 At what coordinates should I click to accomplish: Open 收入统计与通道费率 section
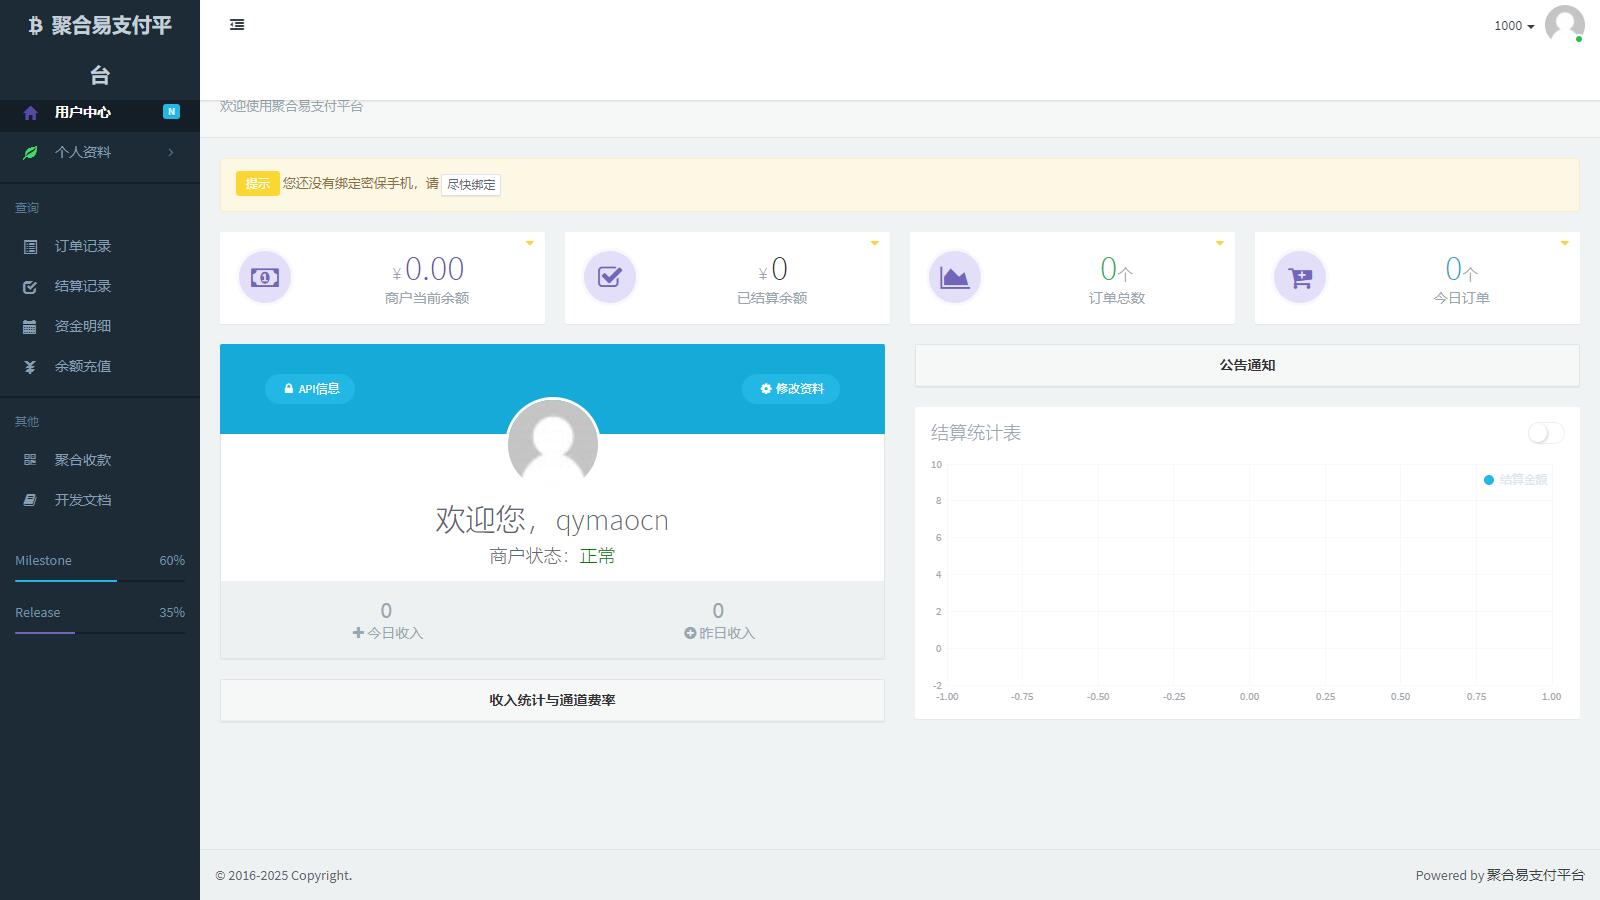point(551,700)
